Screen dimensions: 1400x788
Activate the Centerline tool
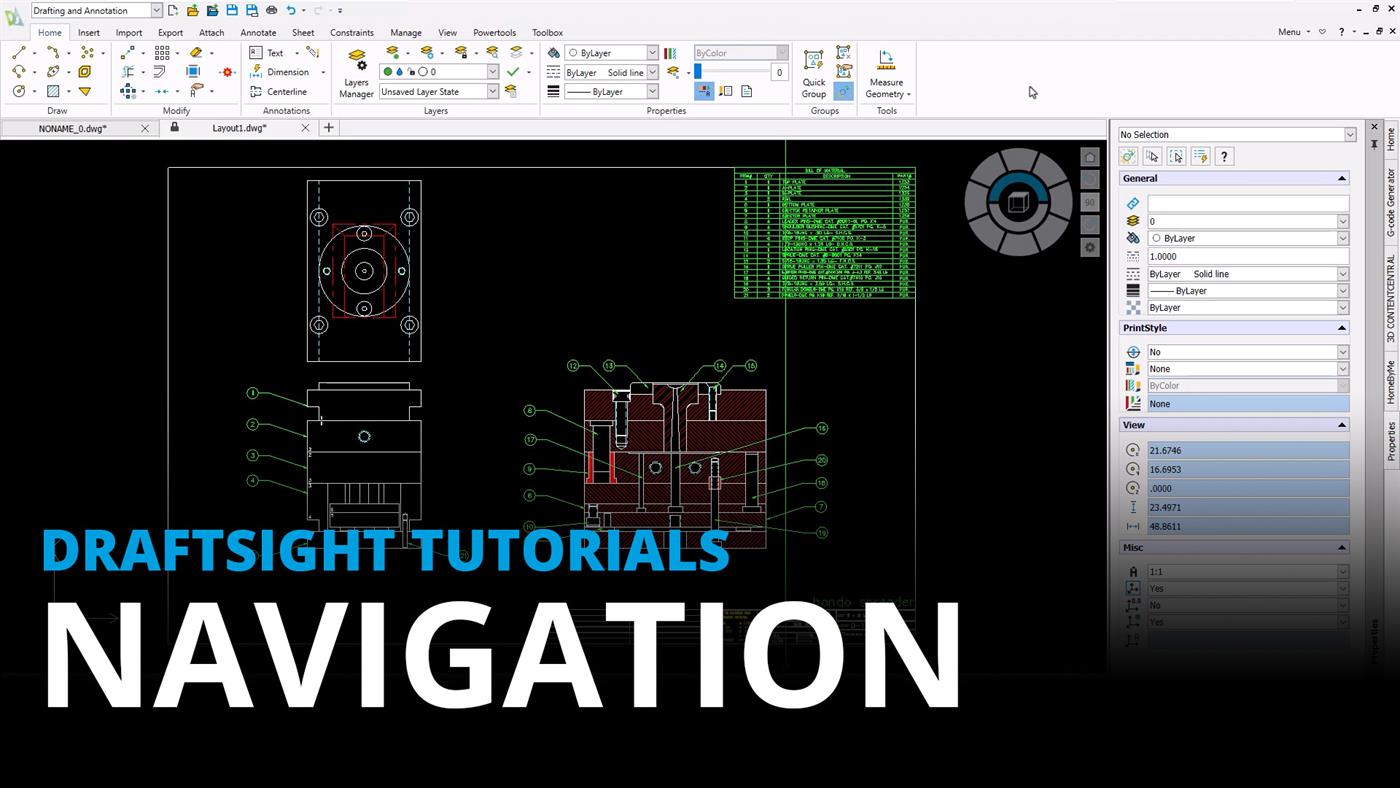(x=286, y=91)
